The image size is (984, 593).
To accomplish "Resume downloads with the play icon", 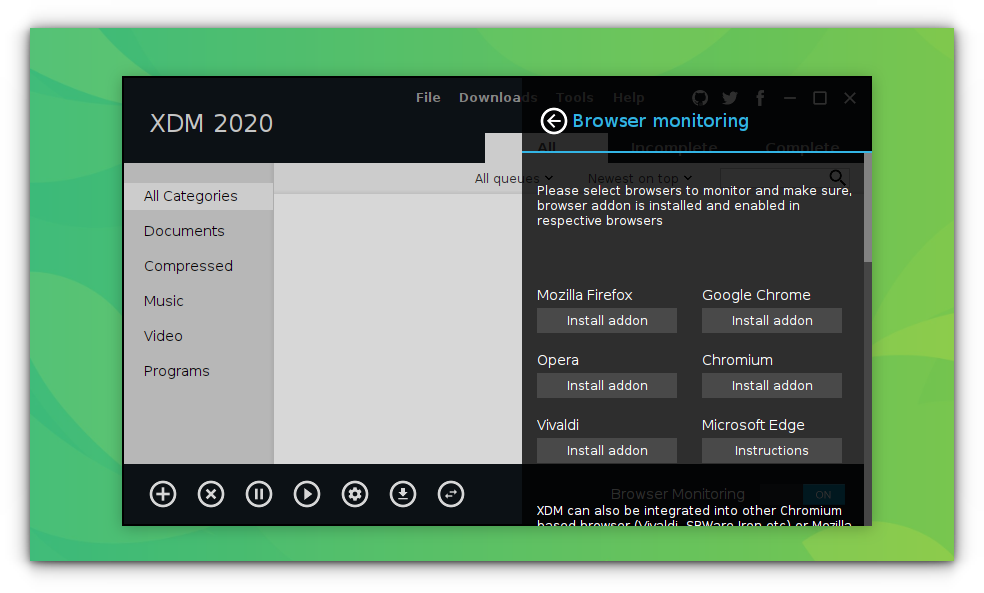I will 307,494.
